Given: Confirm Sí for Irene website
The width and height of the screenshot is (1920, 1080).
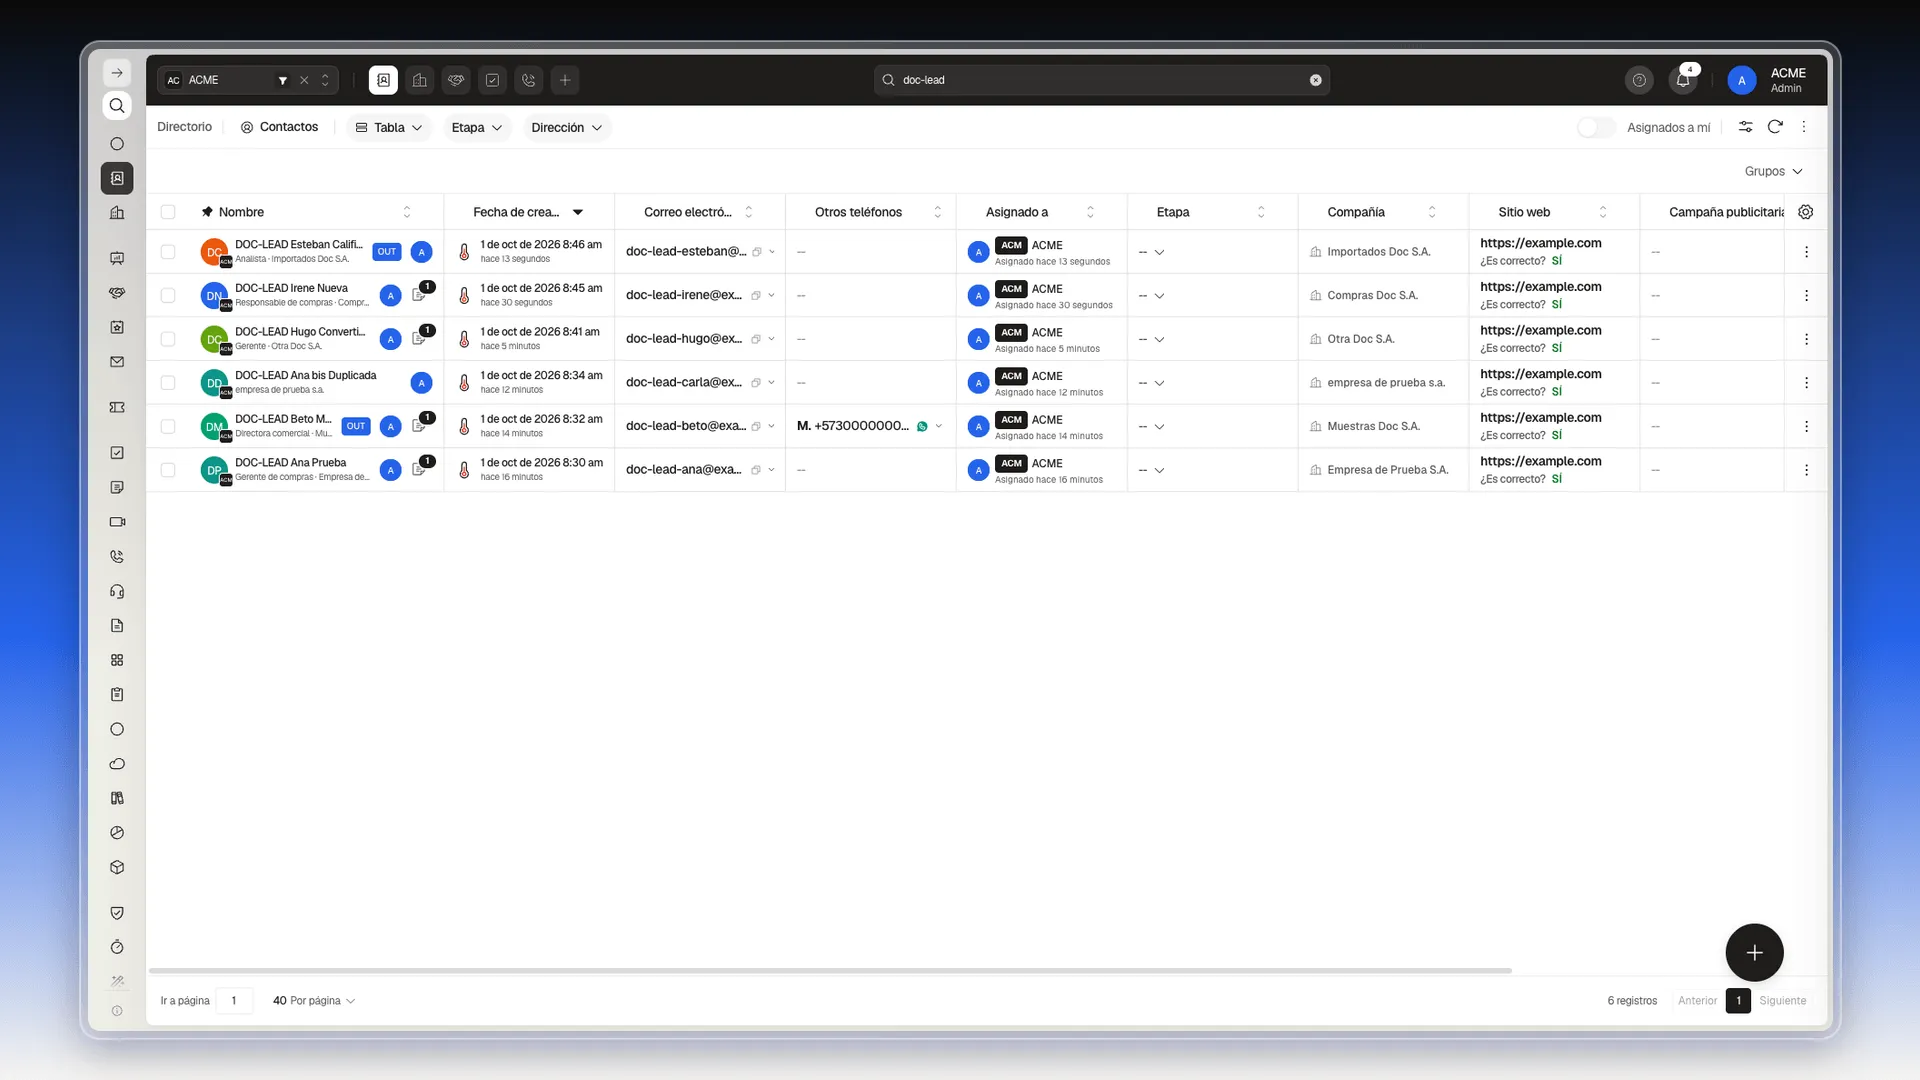Looking at the screenshot, I should (1556, 305).
